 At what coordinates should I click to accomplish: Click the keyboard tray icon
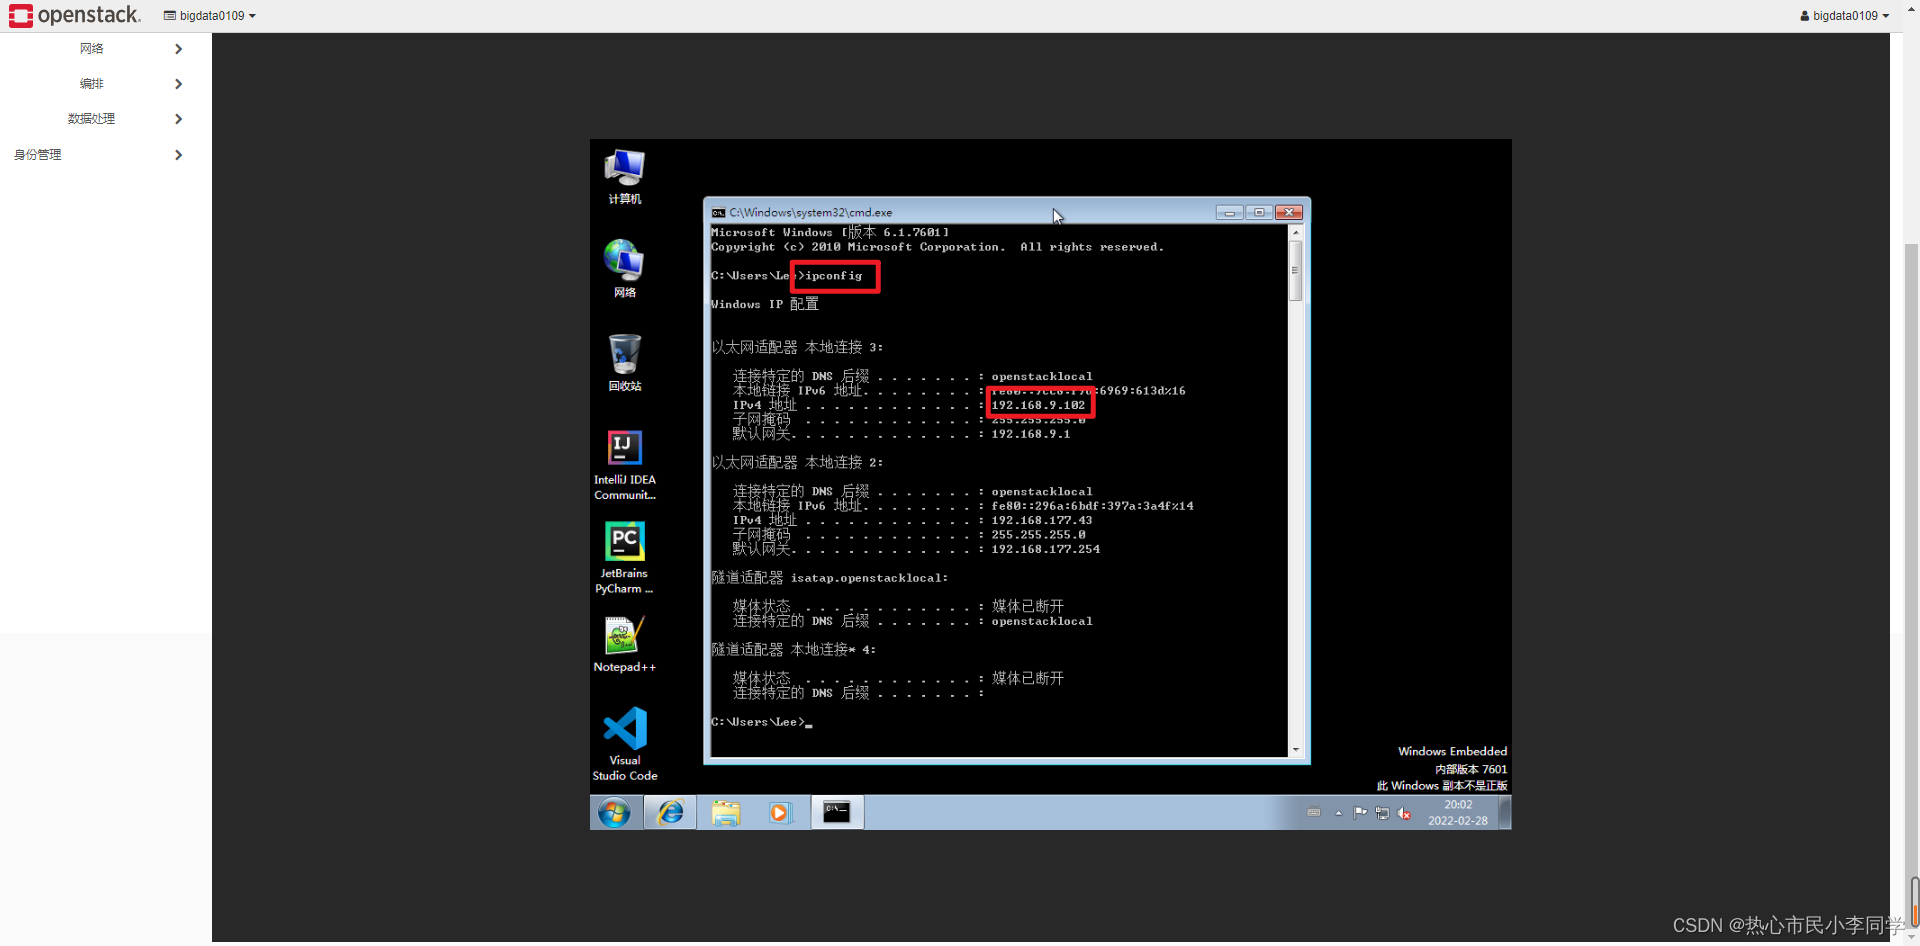1314,812
